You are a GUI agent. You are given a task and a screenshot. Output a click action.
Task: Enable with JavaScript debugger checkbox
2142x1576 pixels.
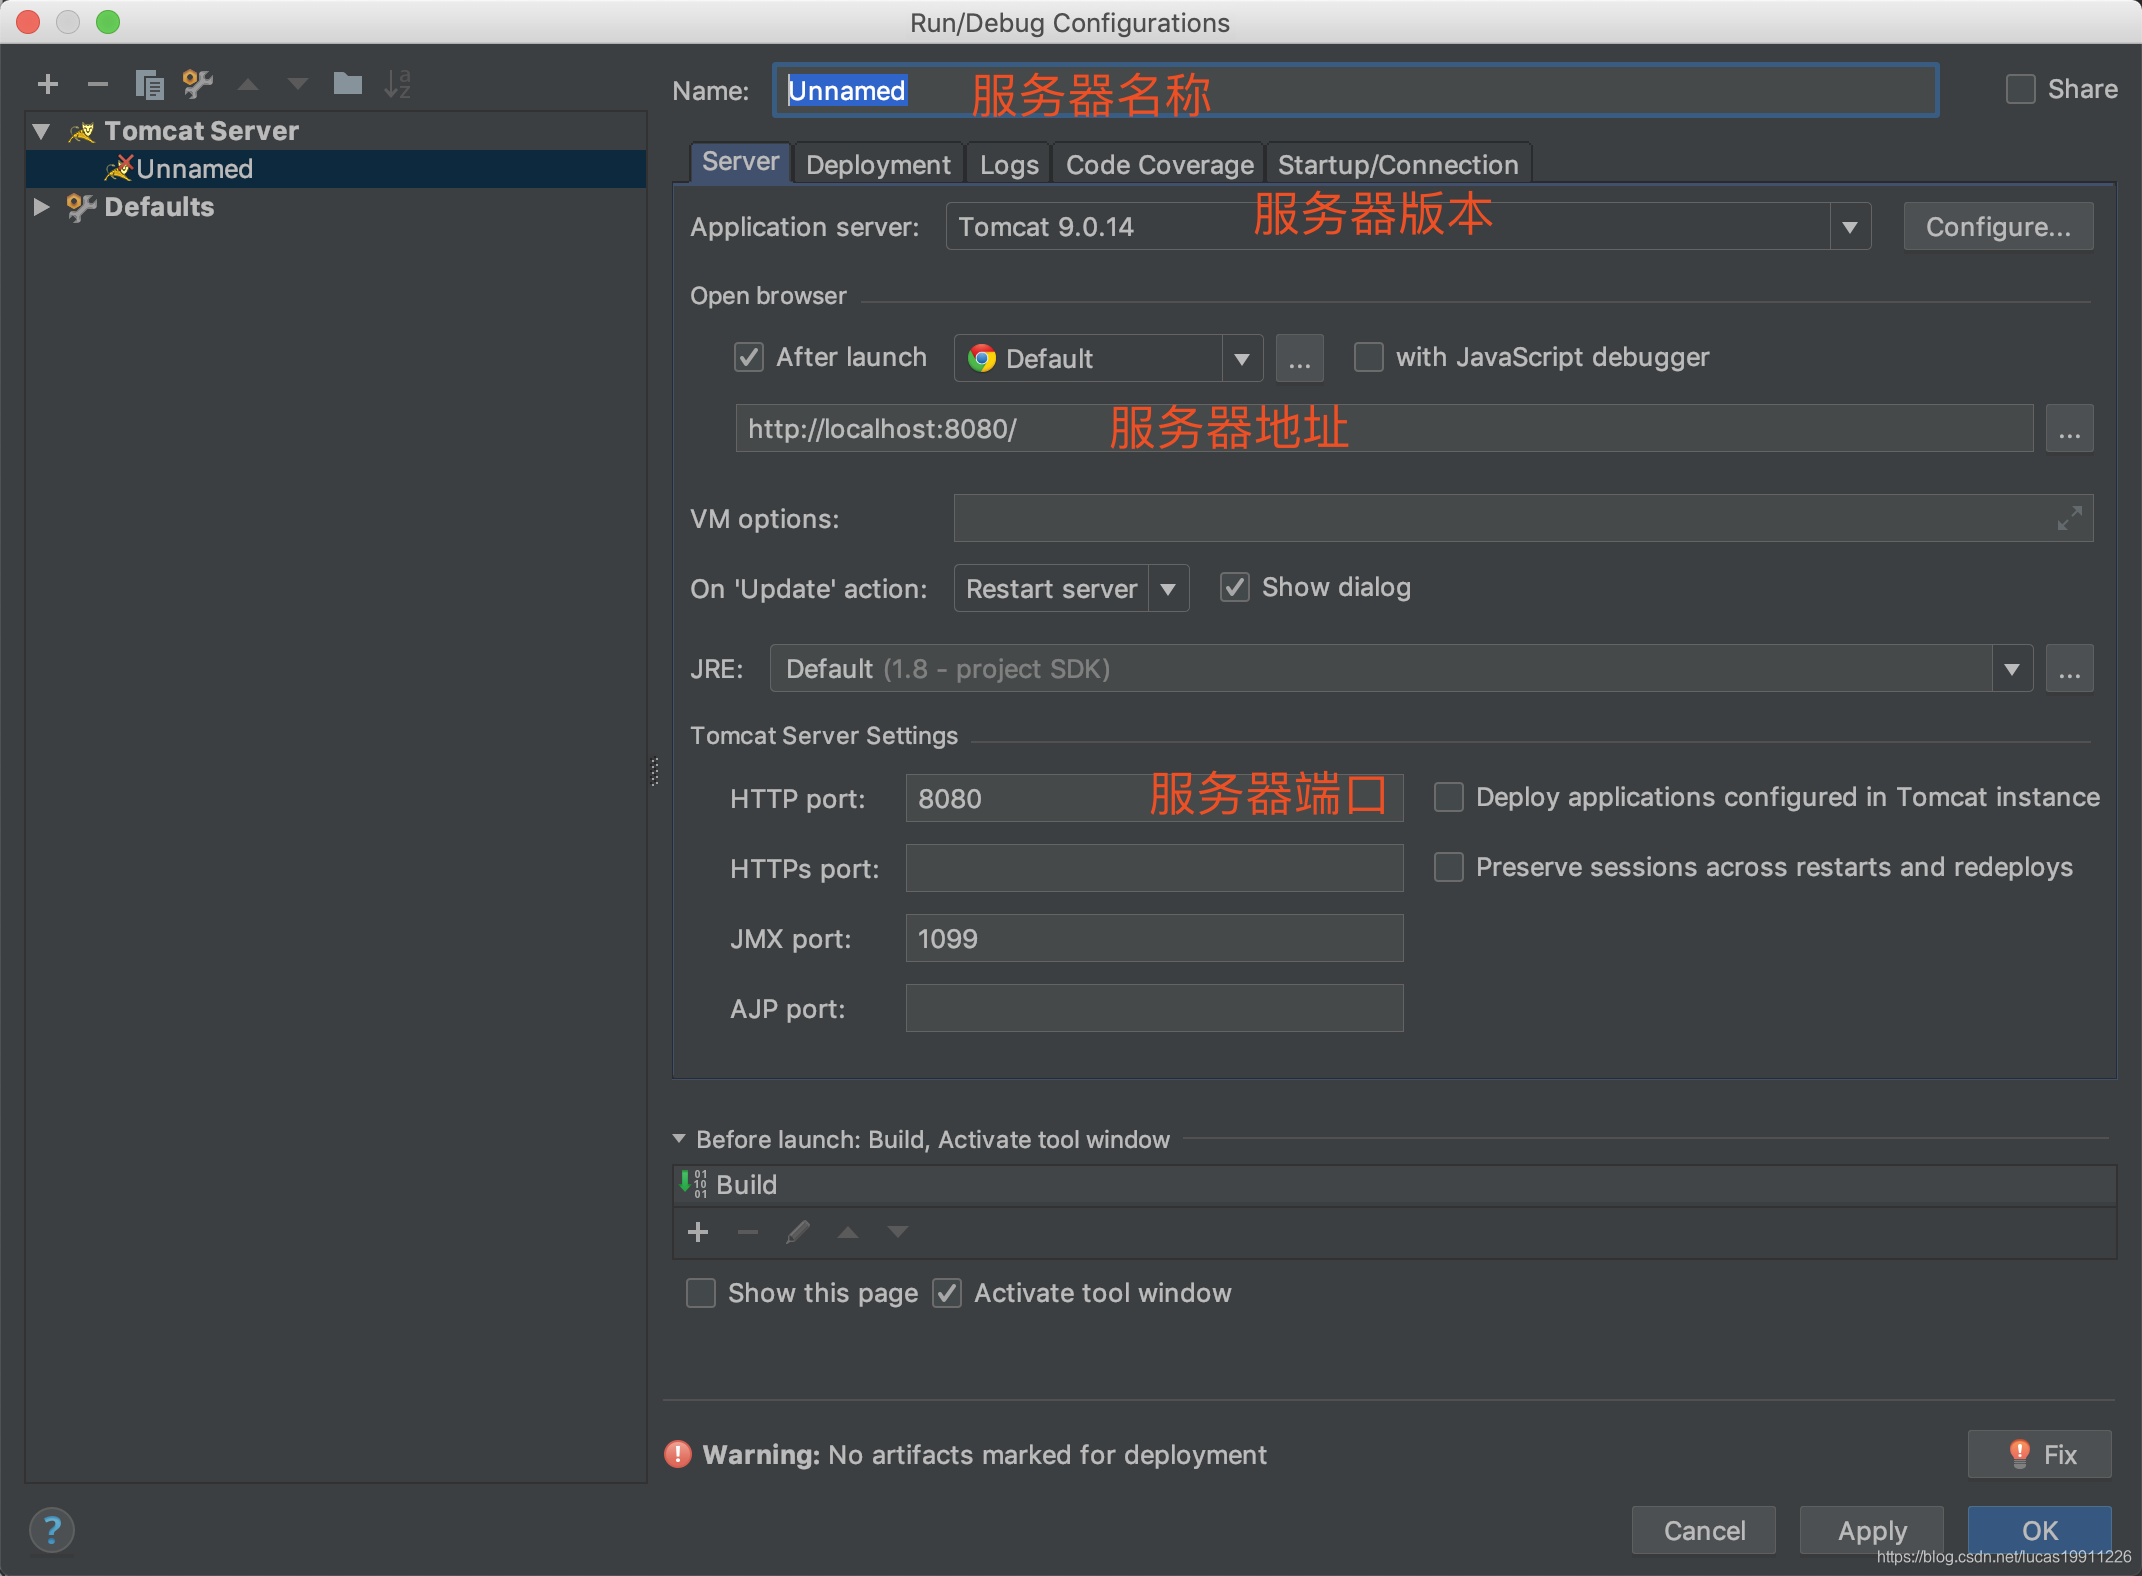pos(1369,357)
